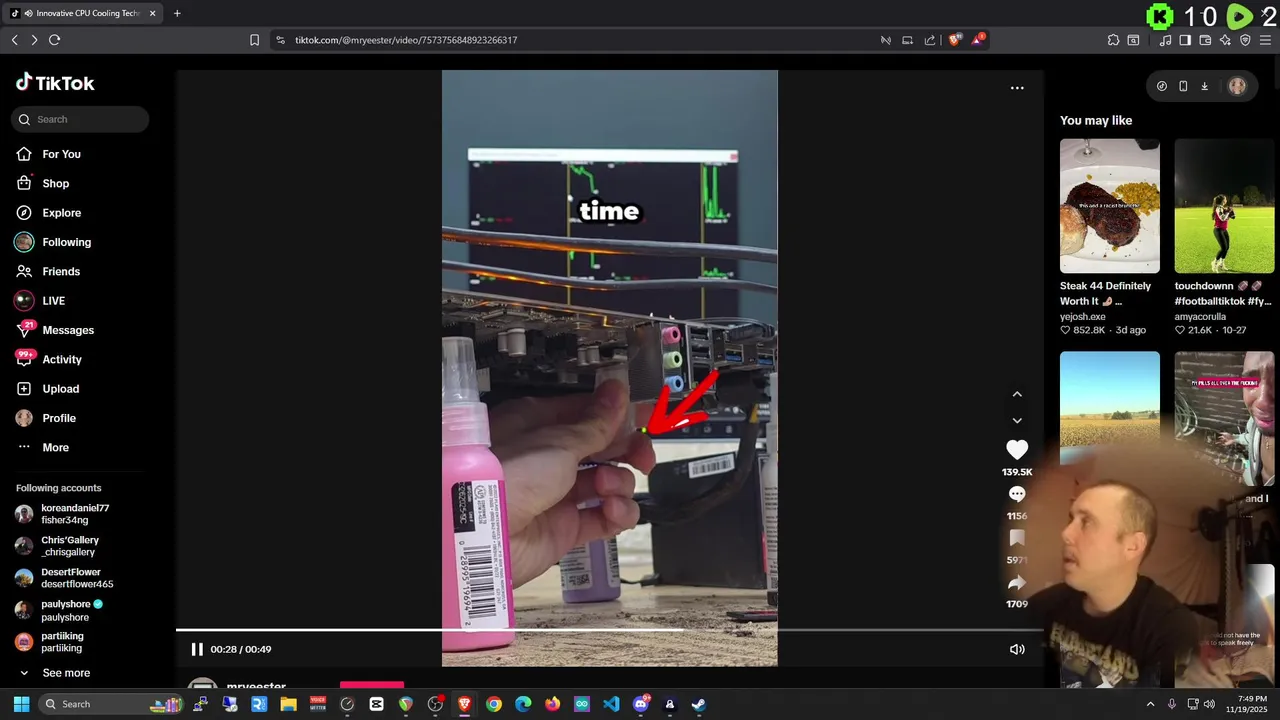Open Brave Shields lion icon

tap(955, 40)
